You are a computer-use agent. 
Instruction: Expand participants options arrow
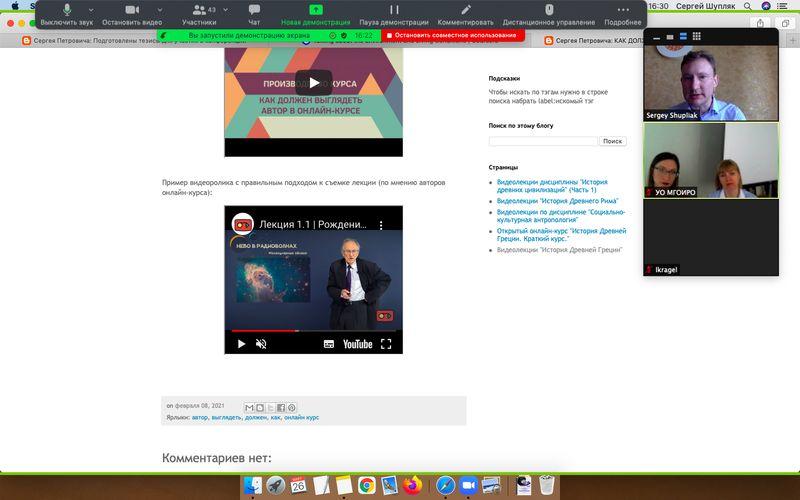point(226,10)
